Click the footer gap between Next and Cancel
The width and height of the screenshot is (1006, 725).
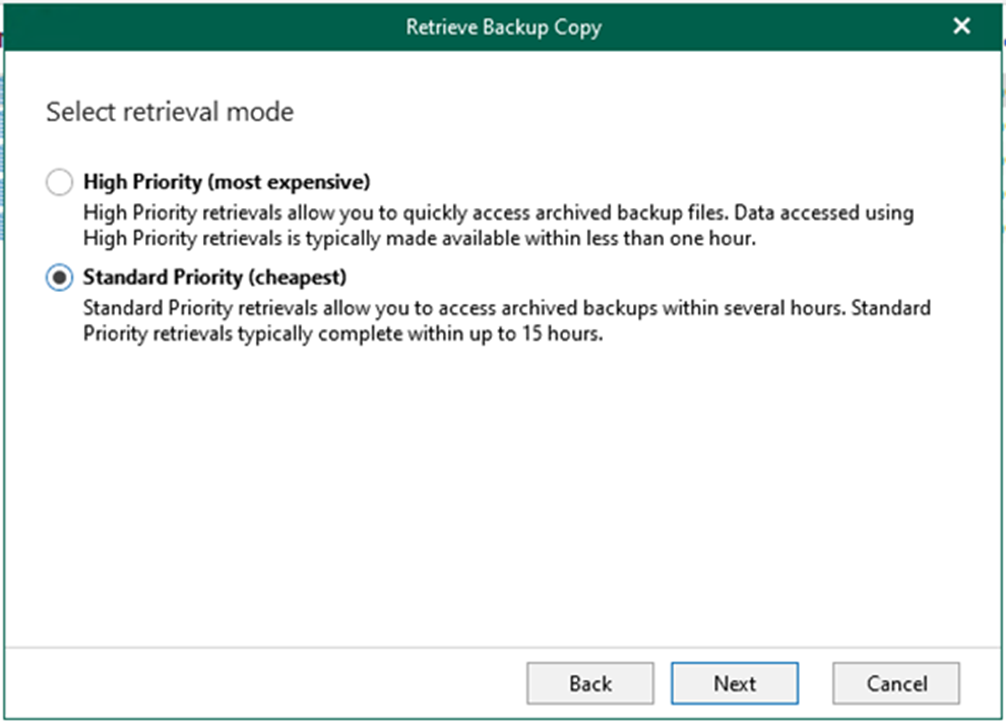(x=815, y=684)
